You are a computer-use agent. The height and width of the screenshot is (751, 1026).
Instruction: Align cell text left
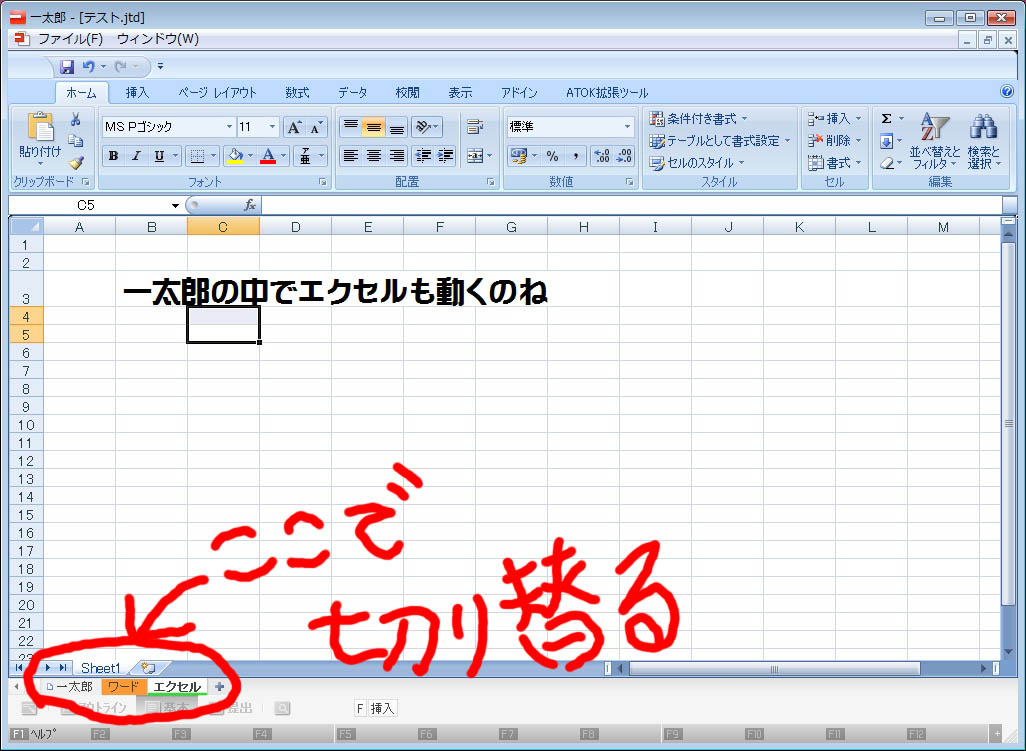[351, 156]
